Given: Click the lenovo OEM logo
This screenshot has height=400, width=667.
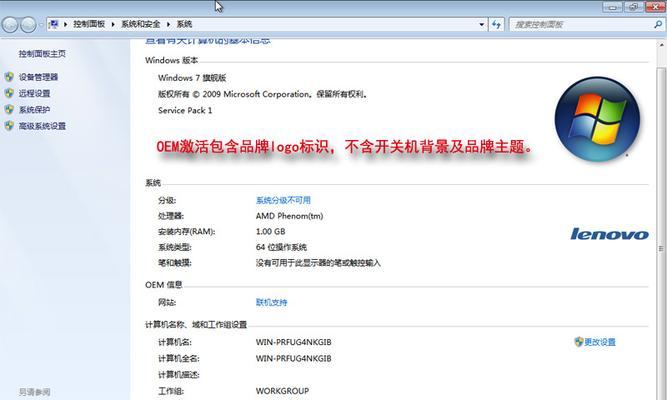Looking at the screenshot, I should point(610,234).
